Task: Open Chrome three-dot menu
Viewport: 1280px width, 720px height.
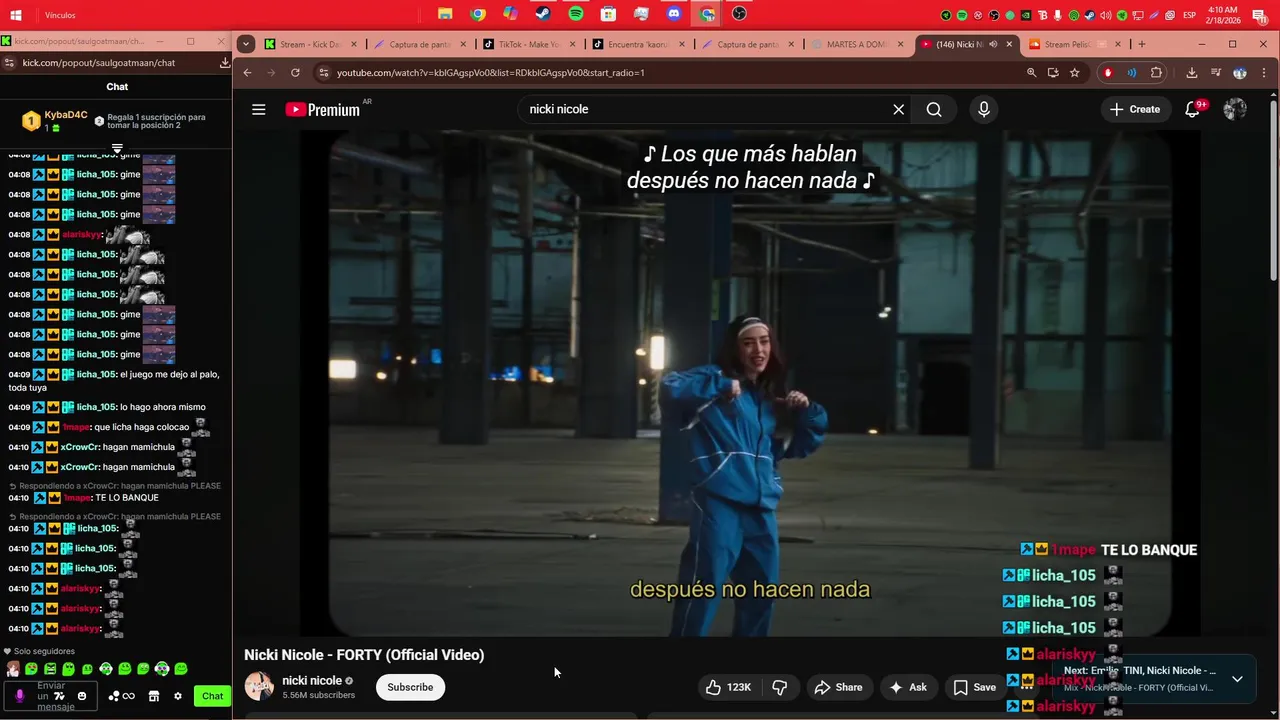Action: [x=1265, y=73]
